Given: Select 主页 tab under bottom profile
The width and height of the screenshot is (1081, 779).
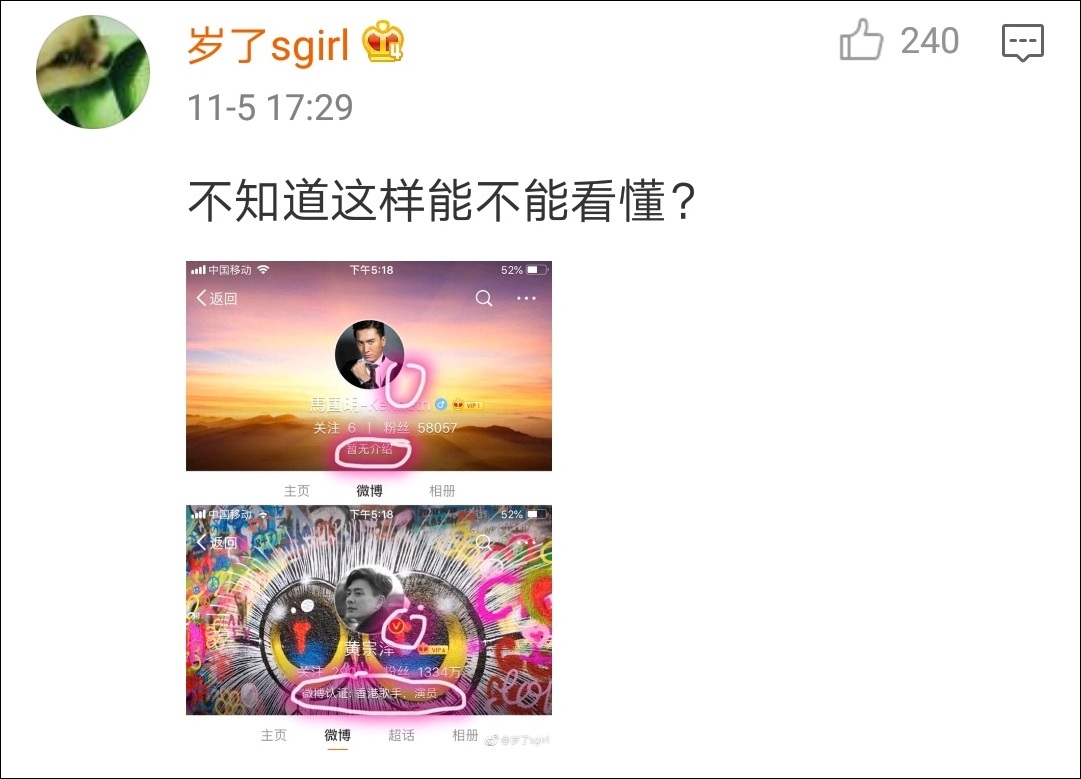Looking at the screenshot, I should click(274, 736).
